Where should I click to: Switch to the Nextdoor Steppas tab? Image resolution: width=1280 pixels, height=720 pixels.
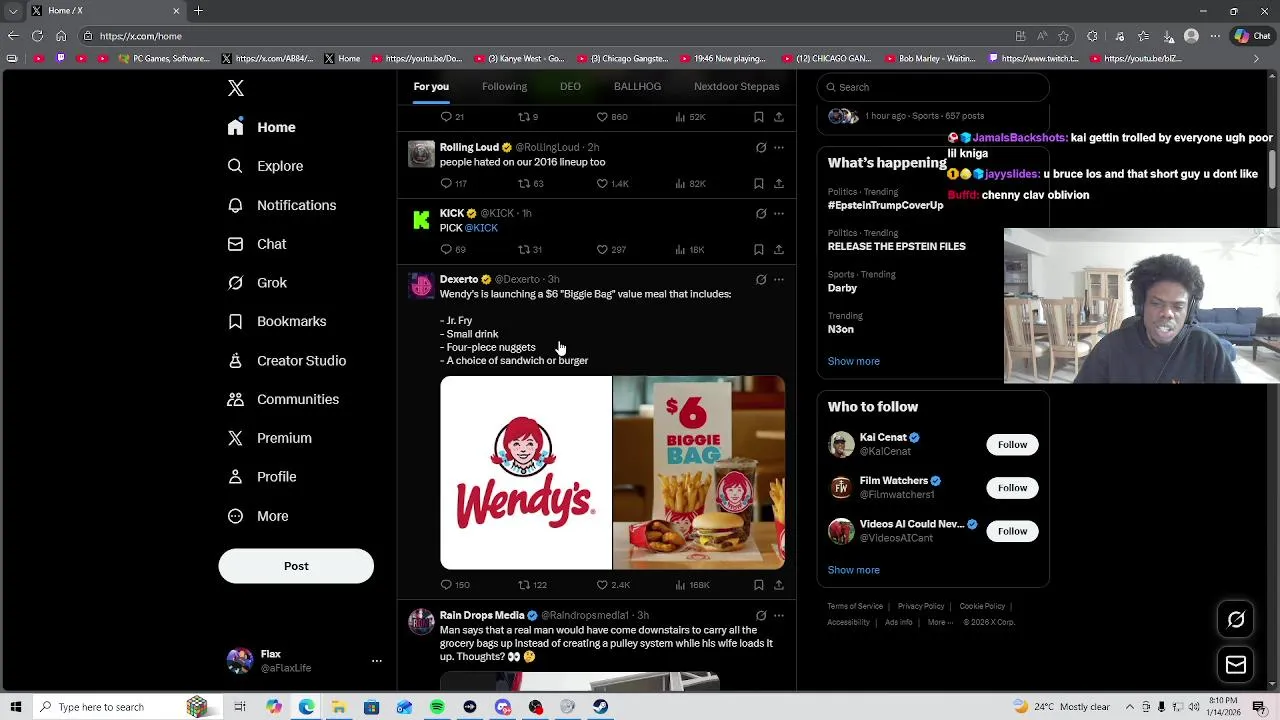coord(736,87)
